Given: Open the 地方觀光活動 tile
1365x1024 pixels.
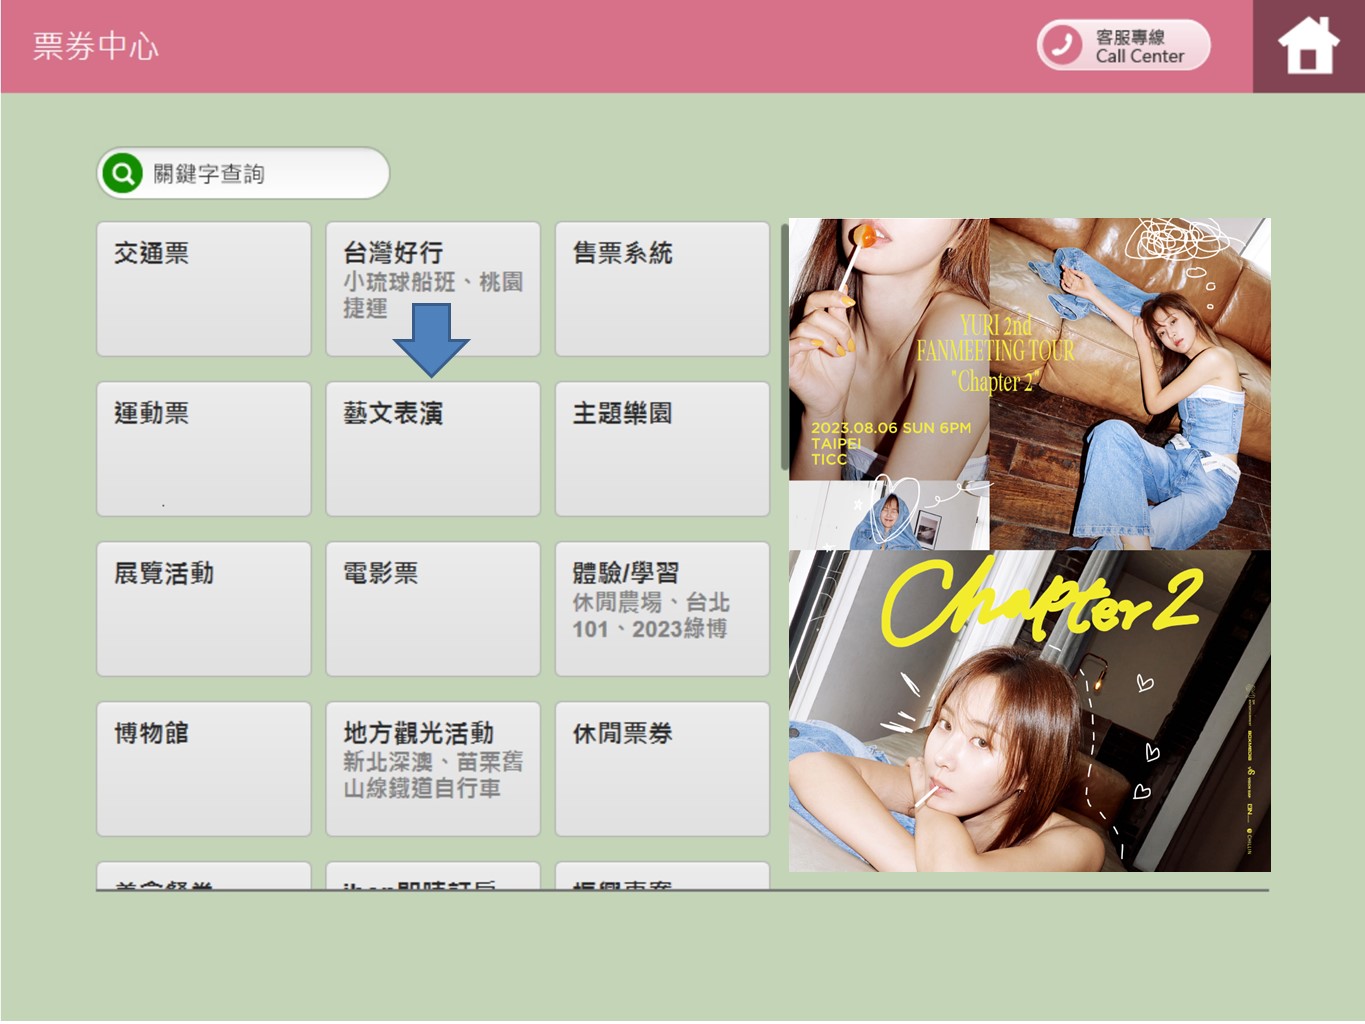Looking at the screenshot, I should point(433,769).
